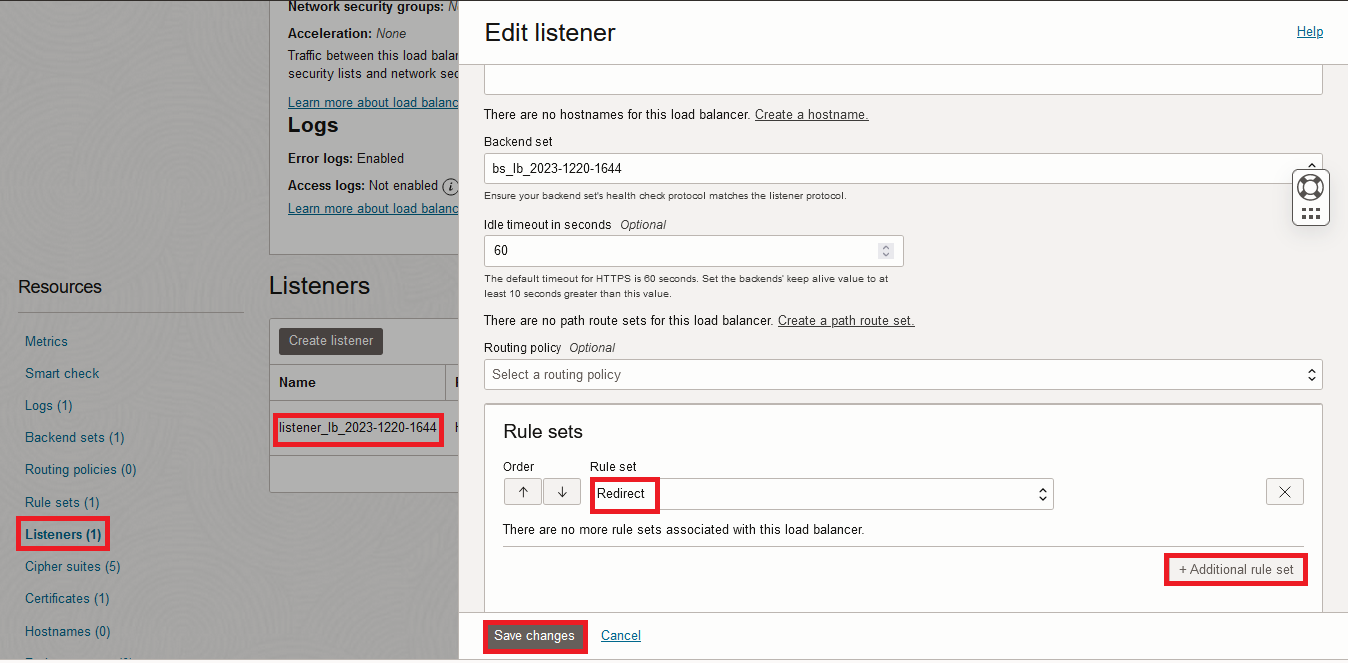Cancel editing the listener
This screenshot has width=1348, height=663.
point(620,636)
